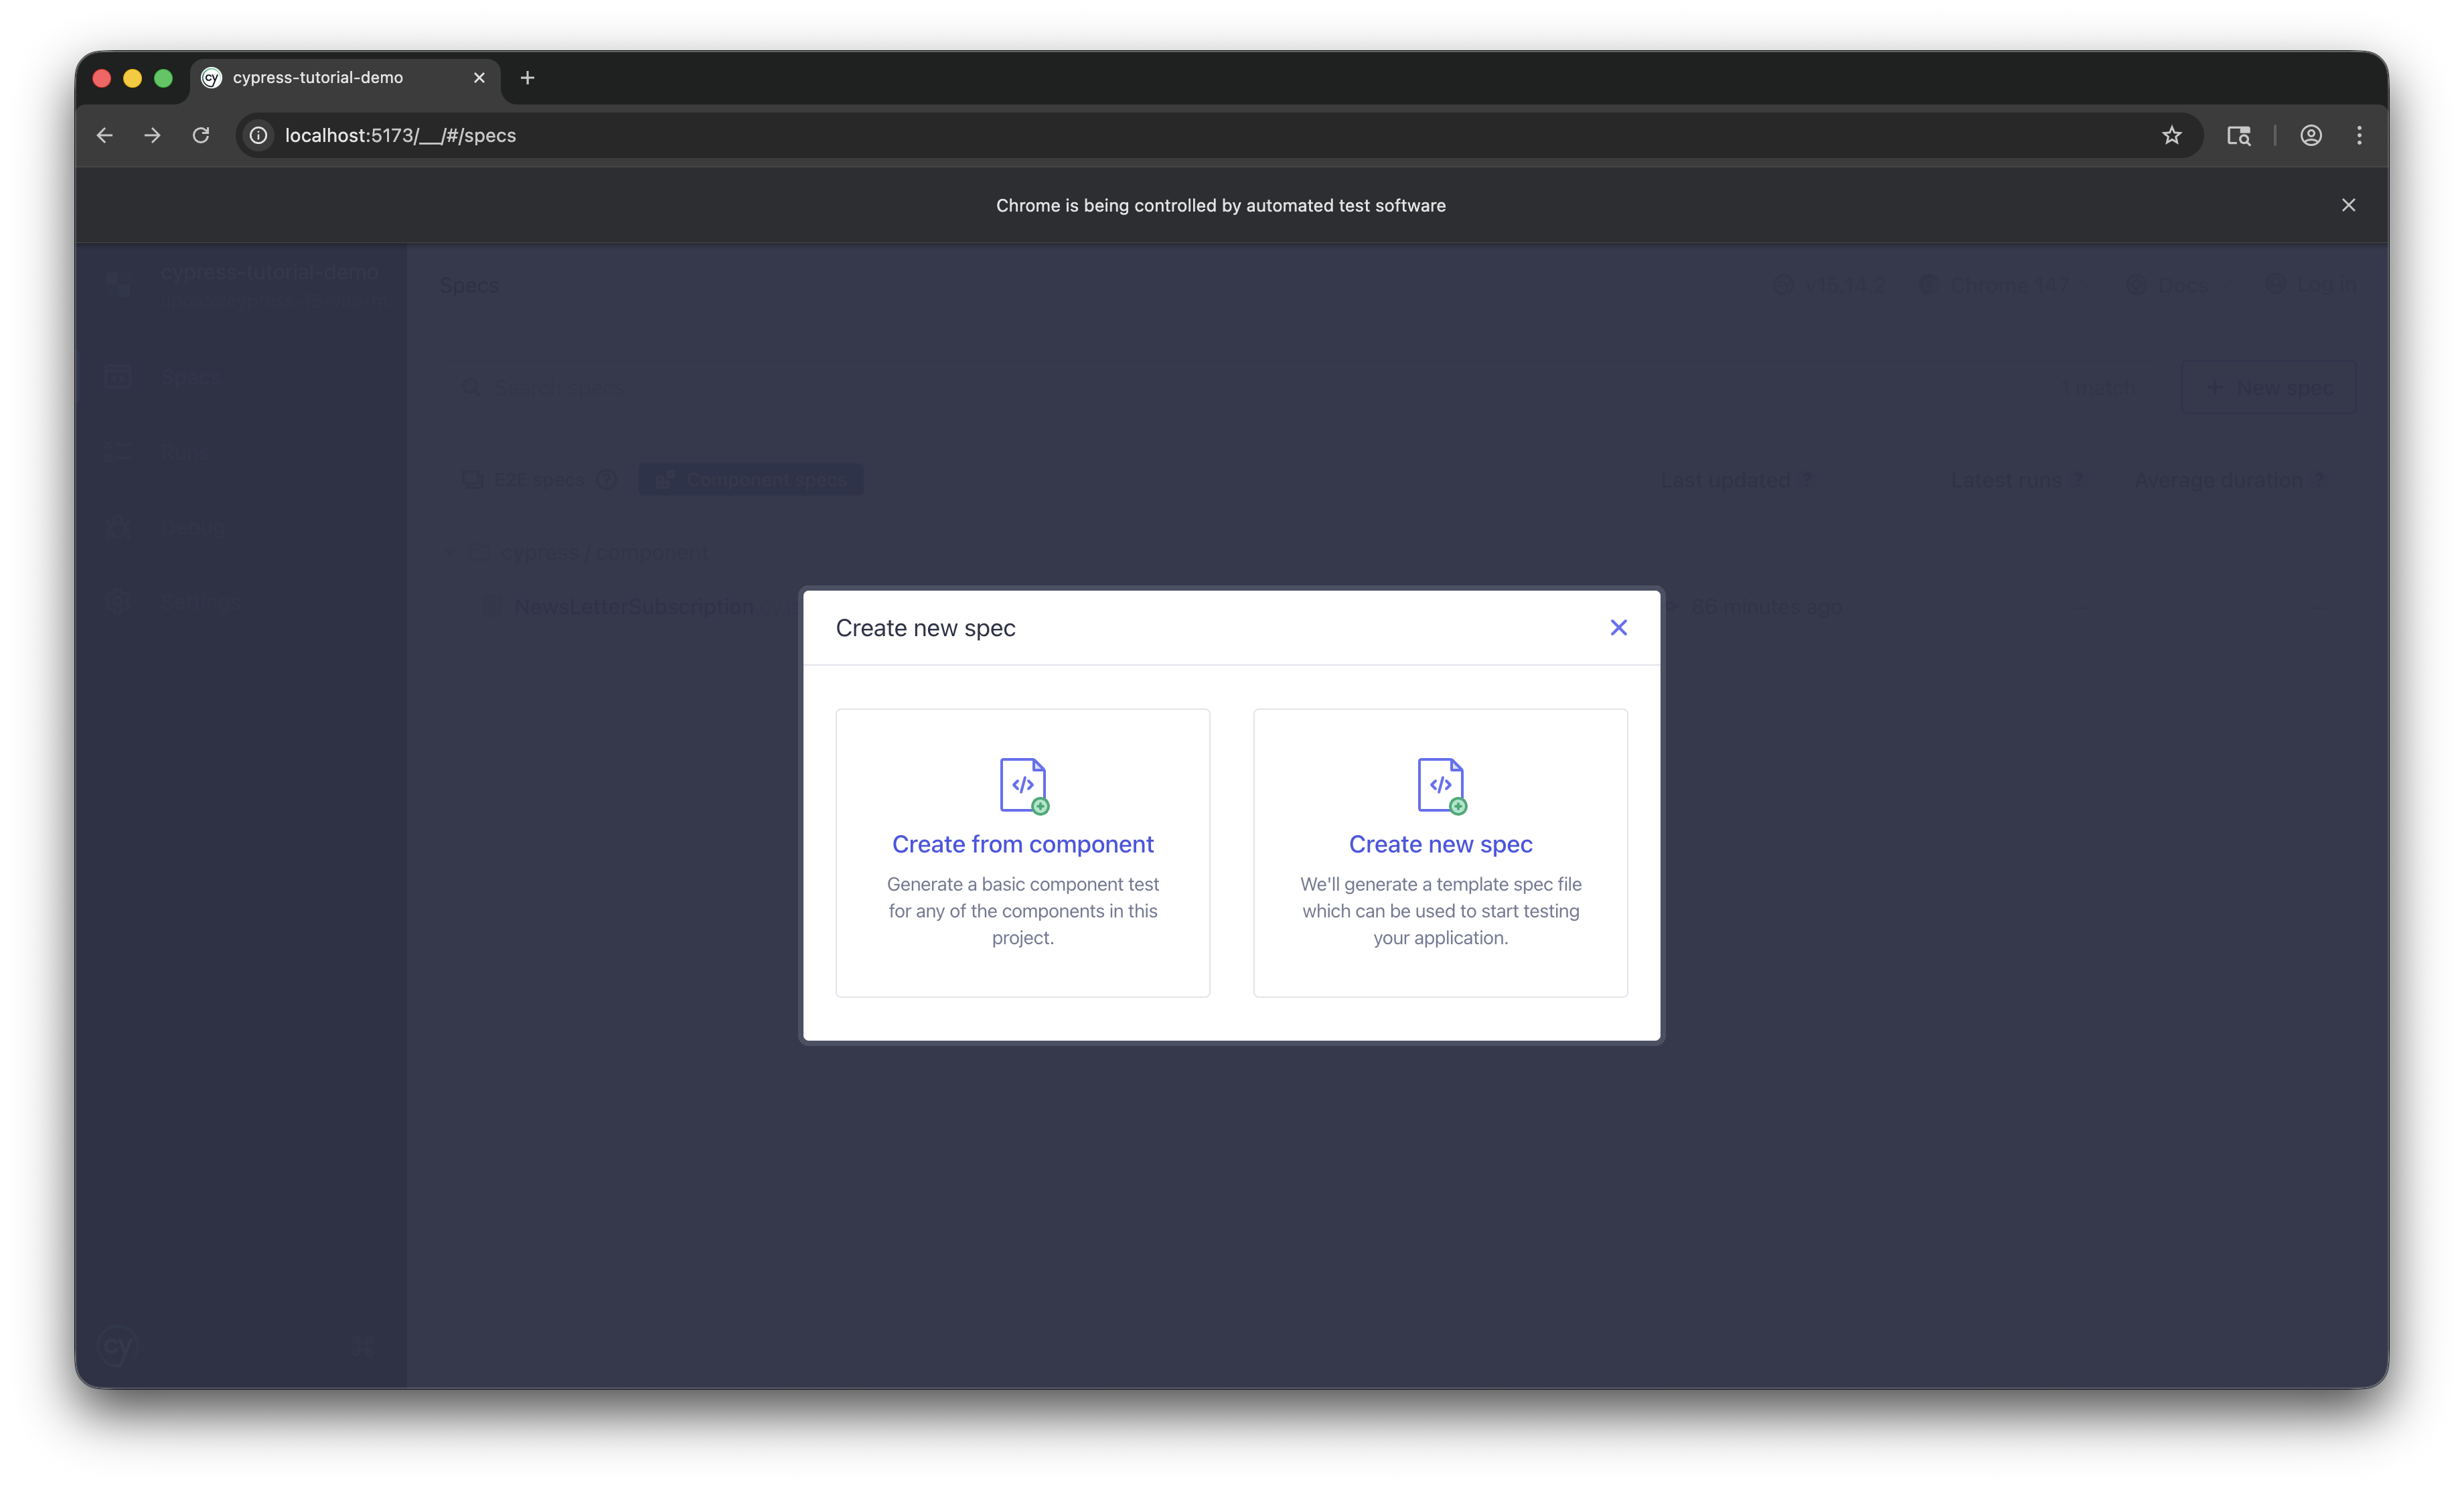The image size is (2464, 1488).
Task: Switch to the Component specs tab
Action: click(x=751, y=480)
